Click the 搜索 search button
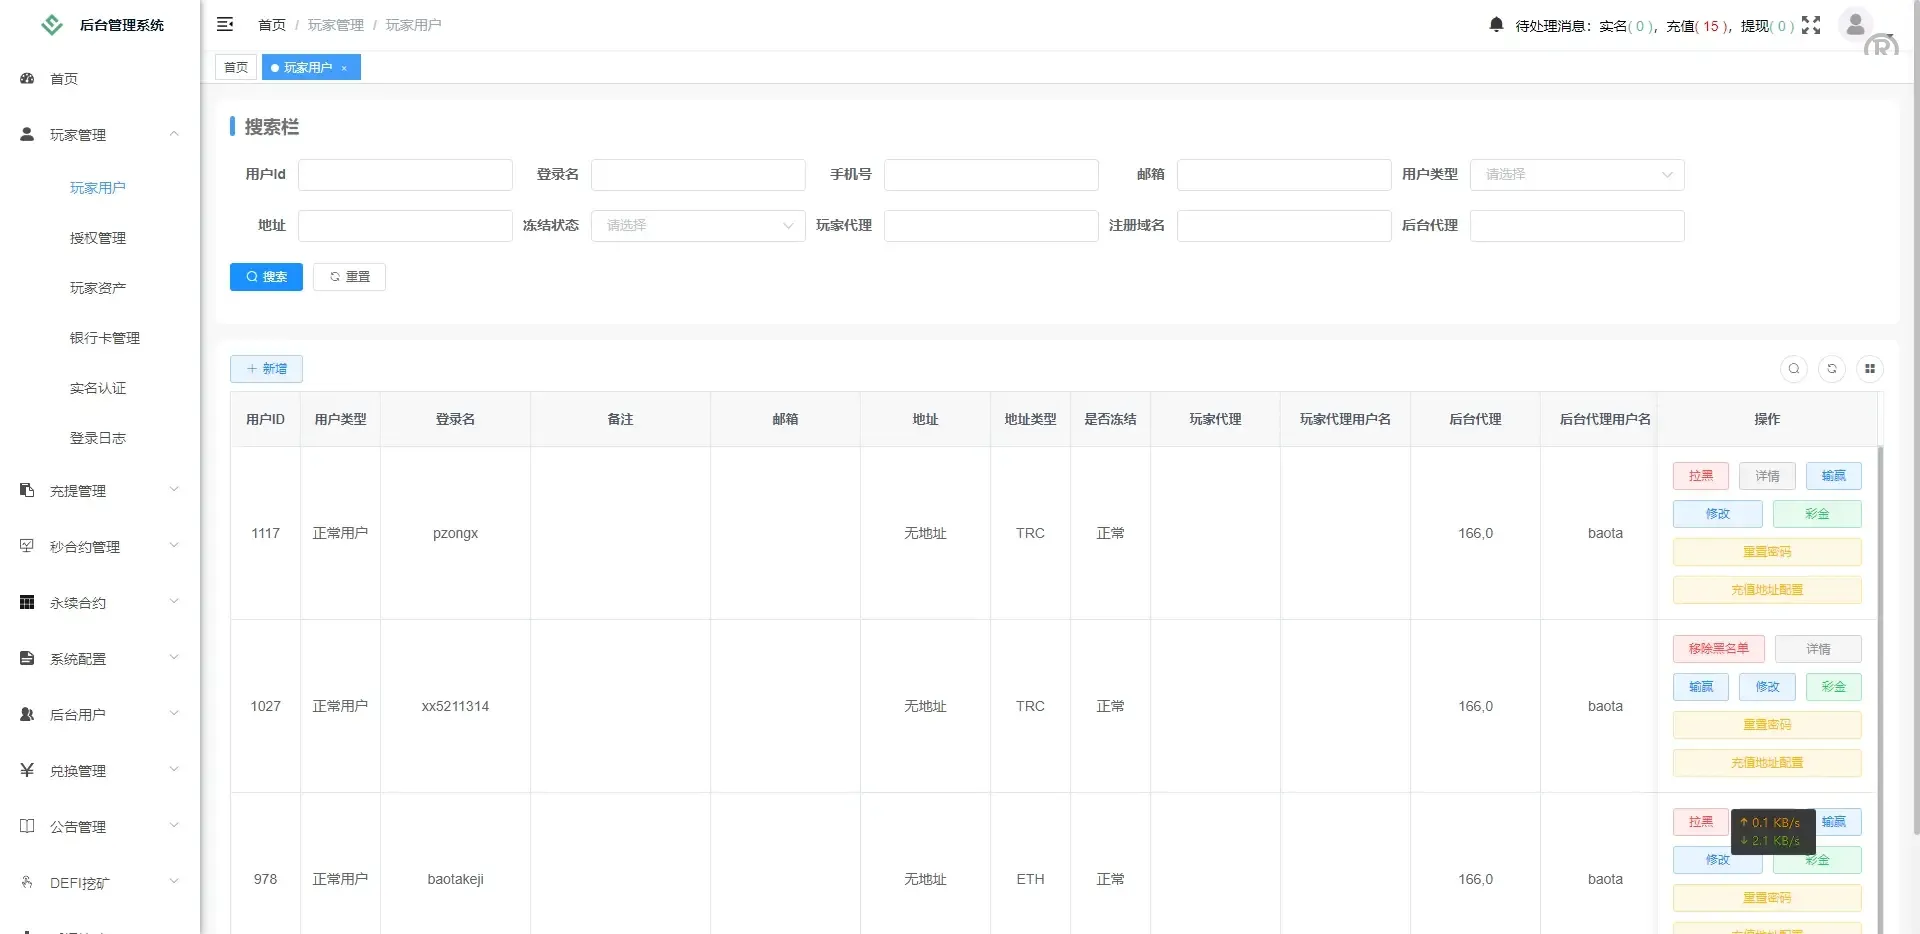Image resolution: width=1920 pixels, height=934 pixels. coord(265,277)
